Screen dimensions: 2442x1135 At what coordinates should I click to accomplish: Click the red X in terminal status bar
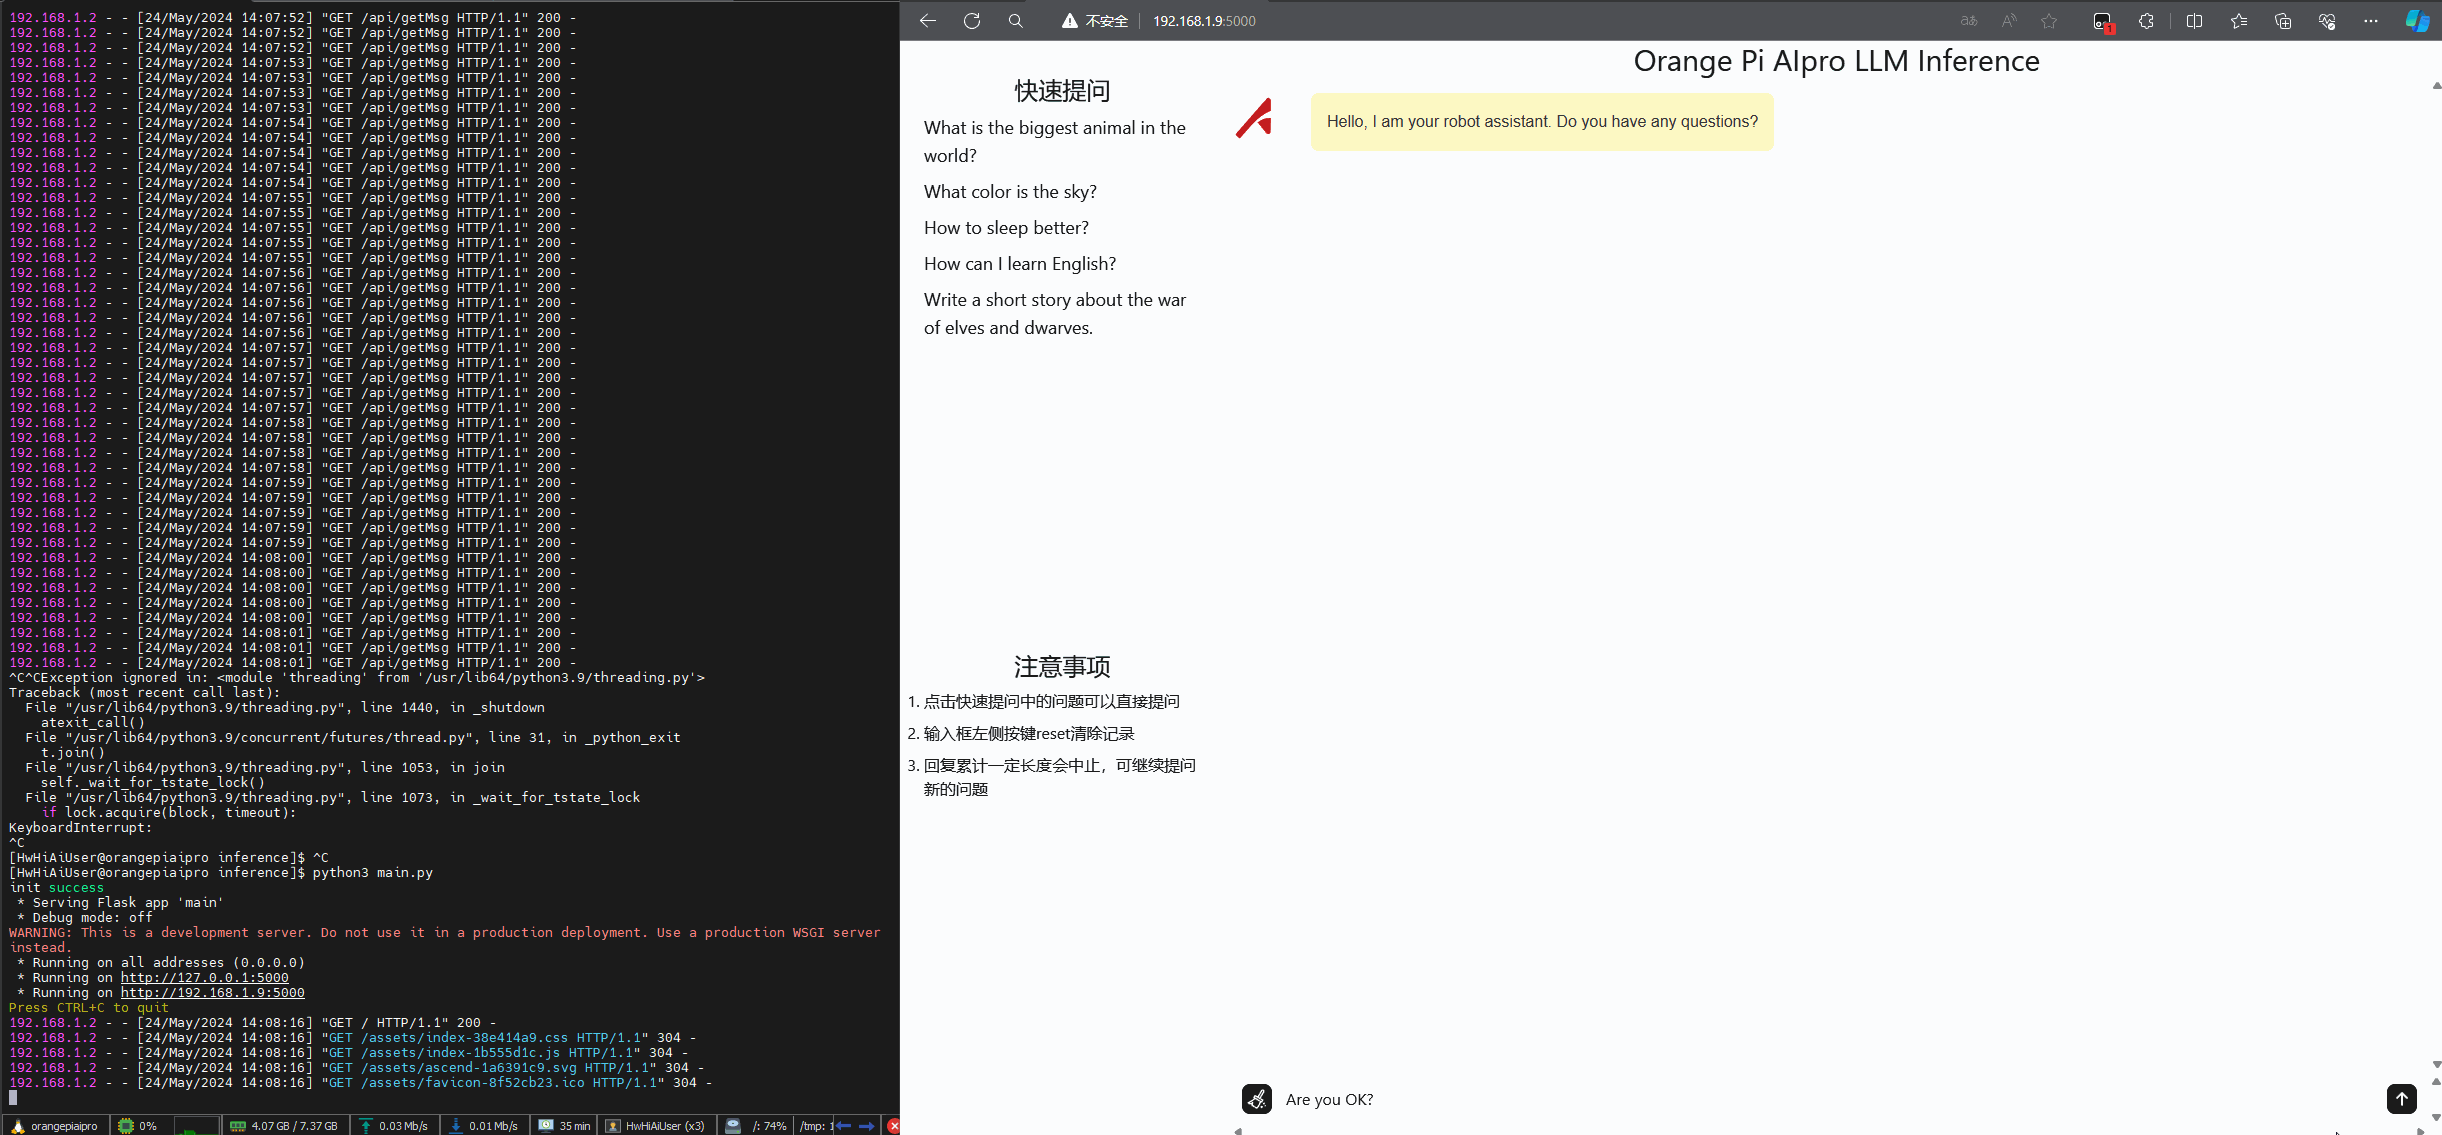point(893,1126)
